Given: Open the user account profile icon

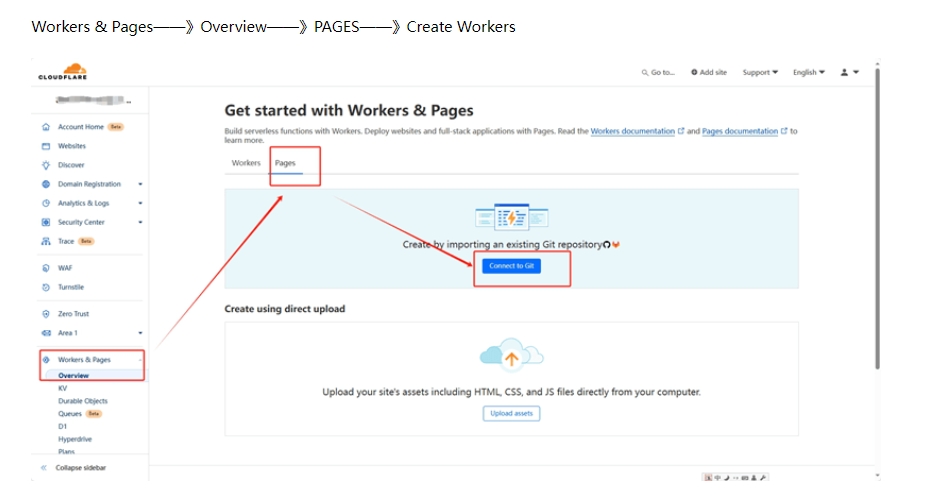Looking at the screenshot, I should [844, 72].
